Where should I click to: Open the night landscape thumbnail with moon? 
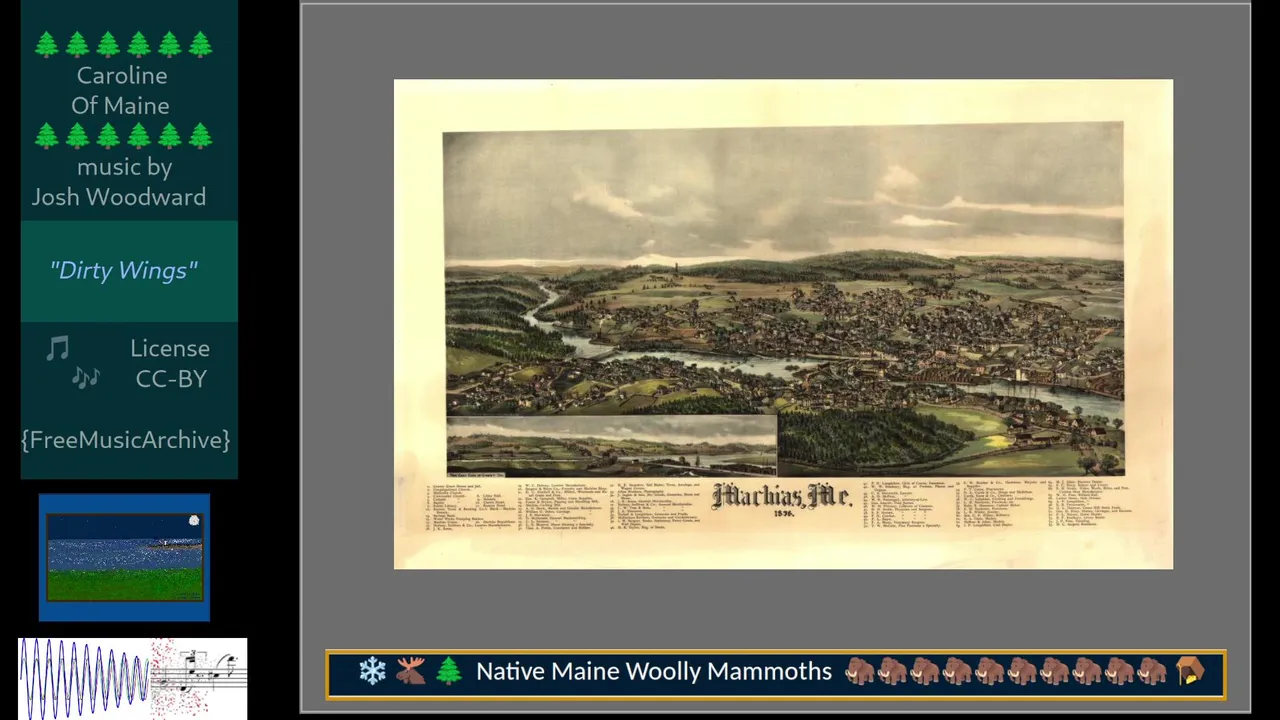click(125, 558)
